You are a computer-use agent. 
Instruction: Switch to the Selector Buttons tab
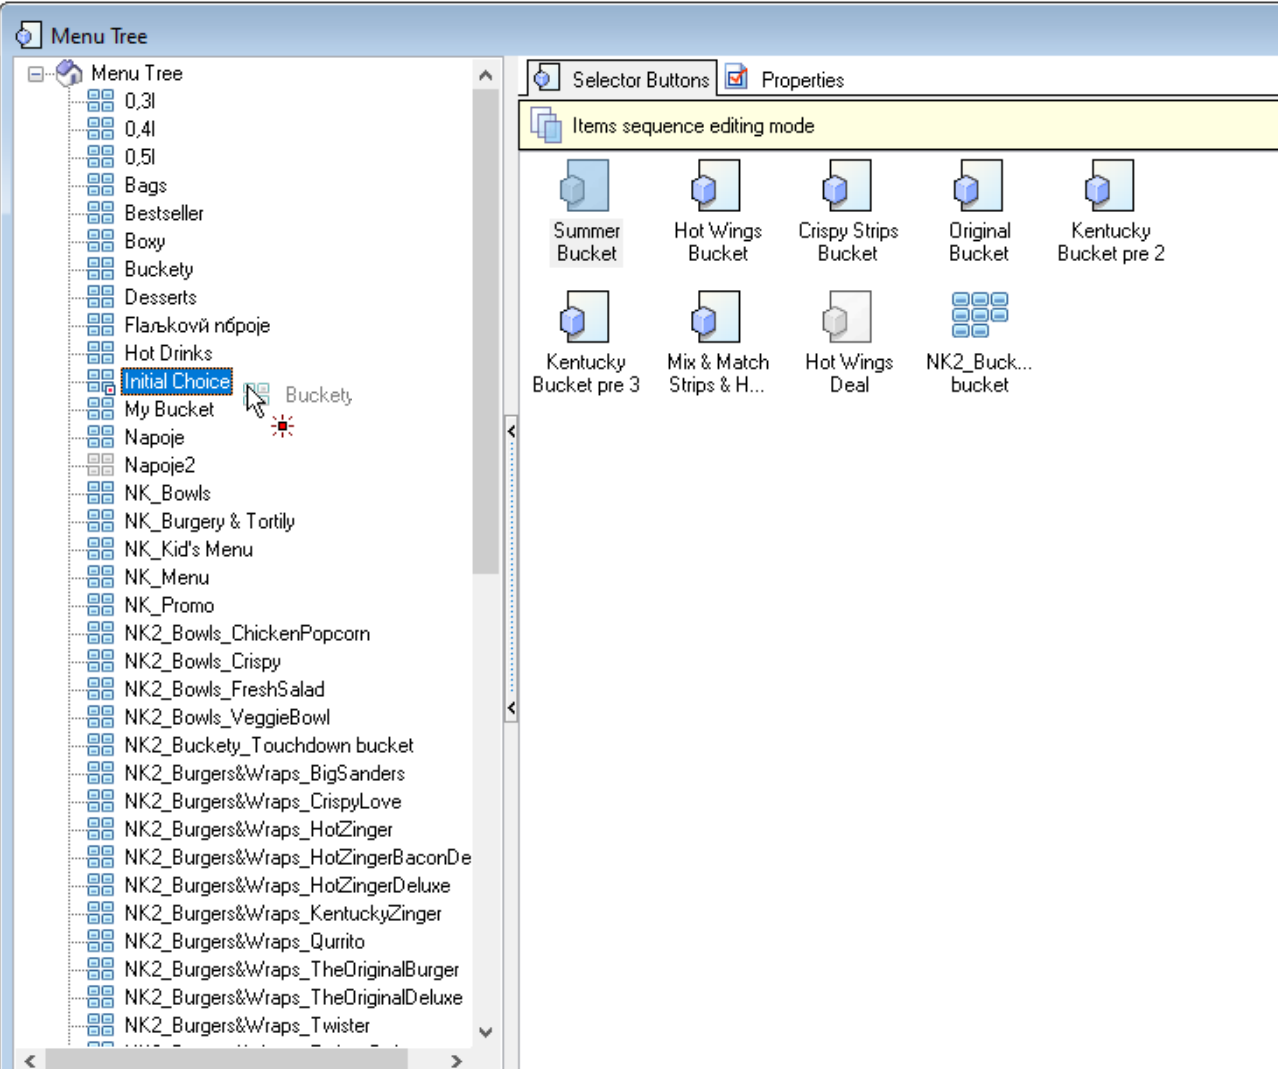click(622, 79)
